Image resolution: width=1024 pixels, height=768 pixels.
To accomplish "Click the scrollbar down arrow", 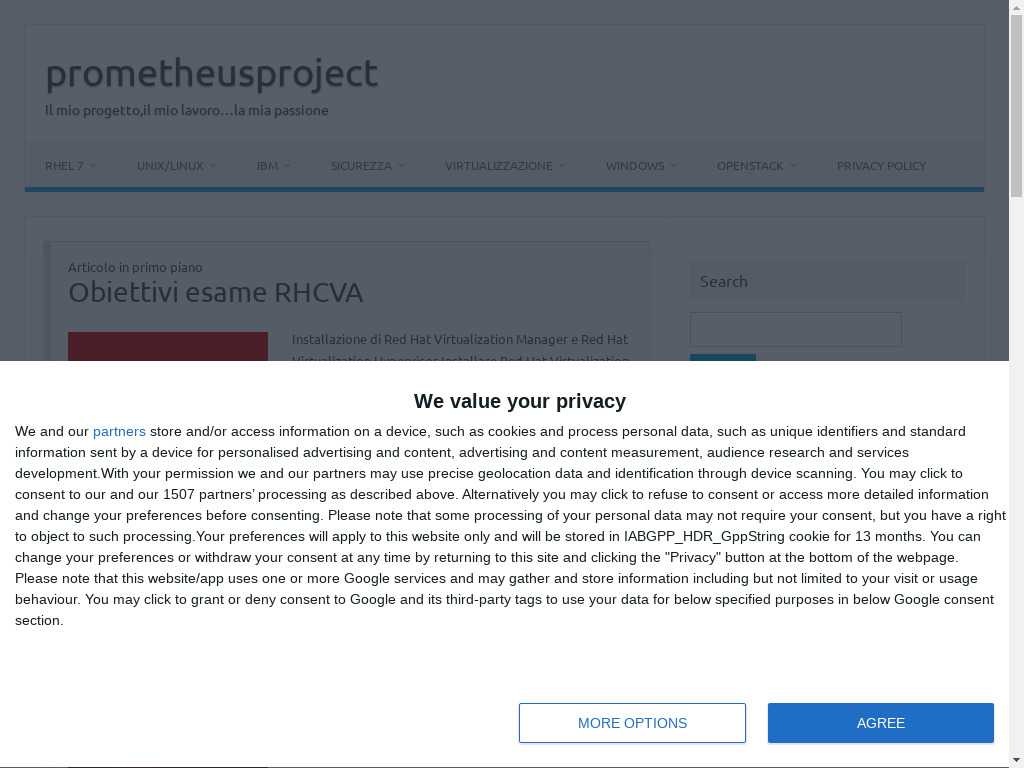I will pos(1016,761).
